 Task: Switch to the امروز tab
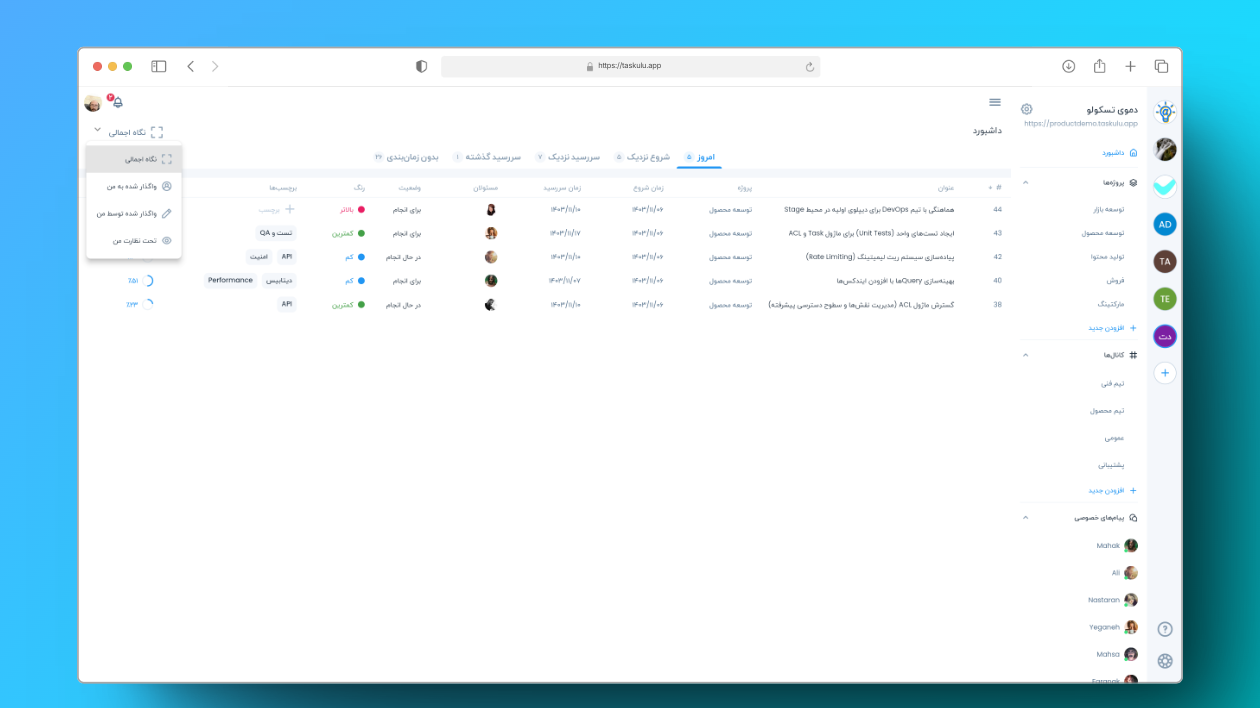click(x=699, y=157)
